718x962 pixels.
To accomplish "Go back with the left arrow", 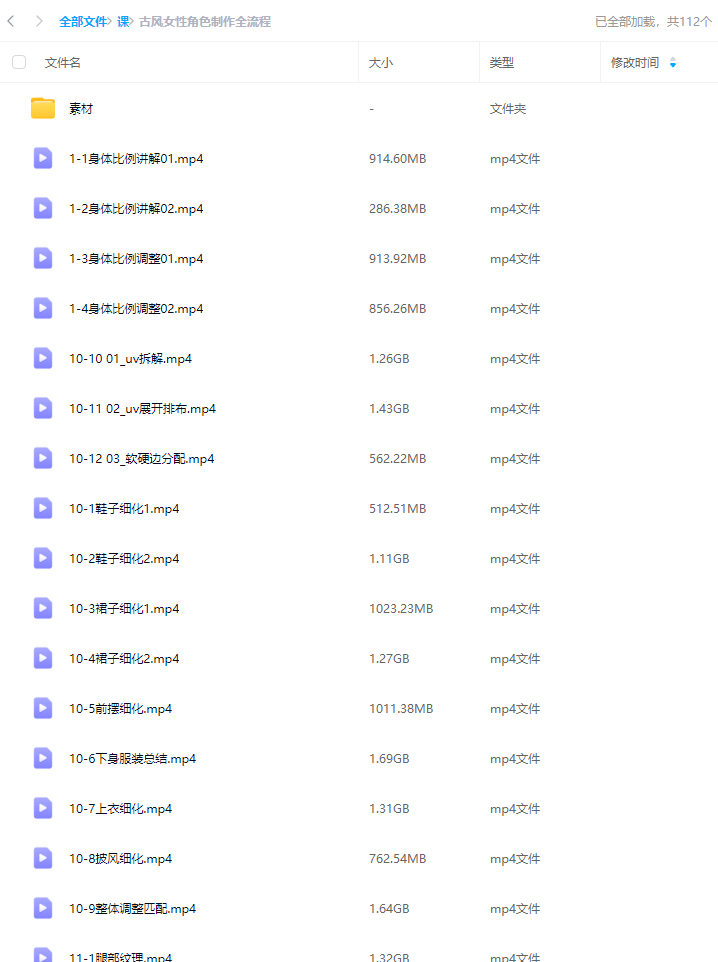I will [11, 21].
